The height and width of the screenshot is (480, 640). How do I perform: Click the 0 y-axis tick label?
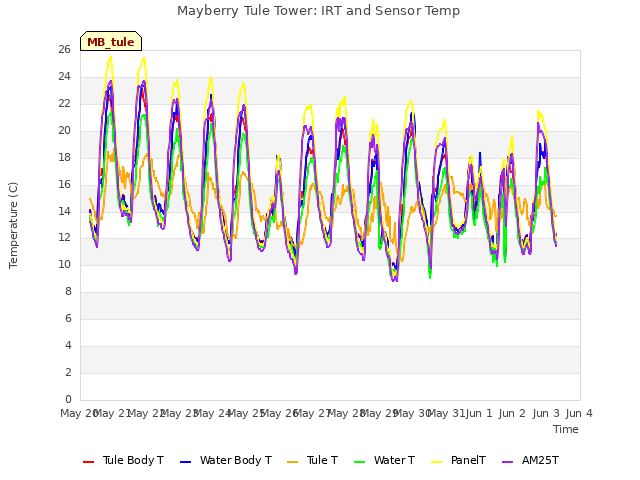68,399
